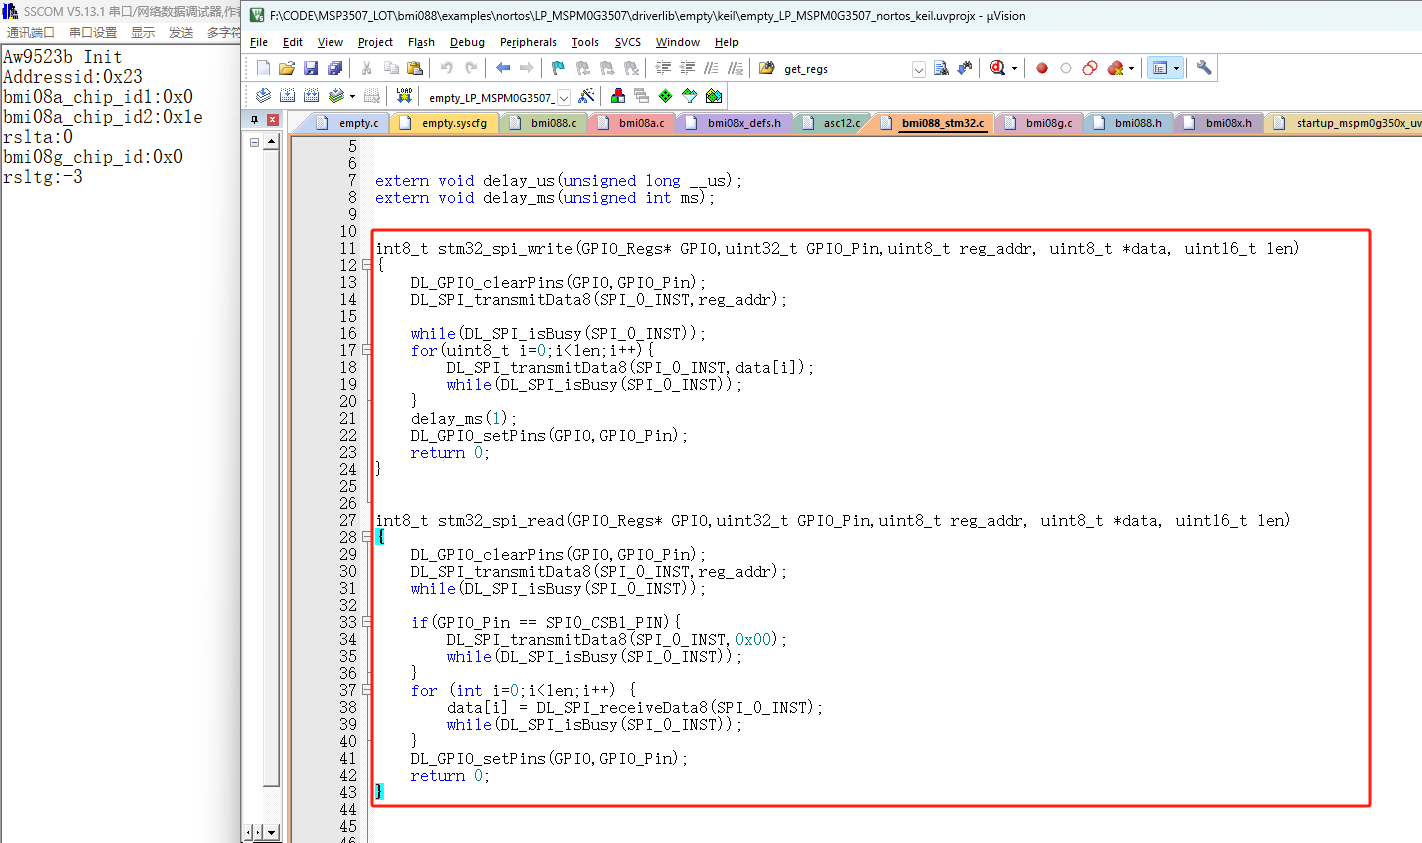The image size is (1422, 843).
Task: Click the Find document search icon
Action: 941,68
